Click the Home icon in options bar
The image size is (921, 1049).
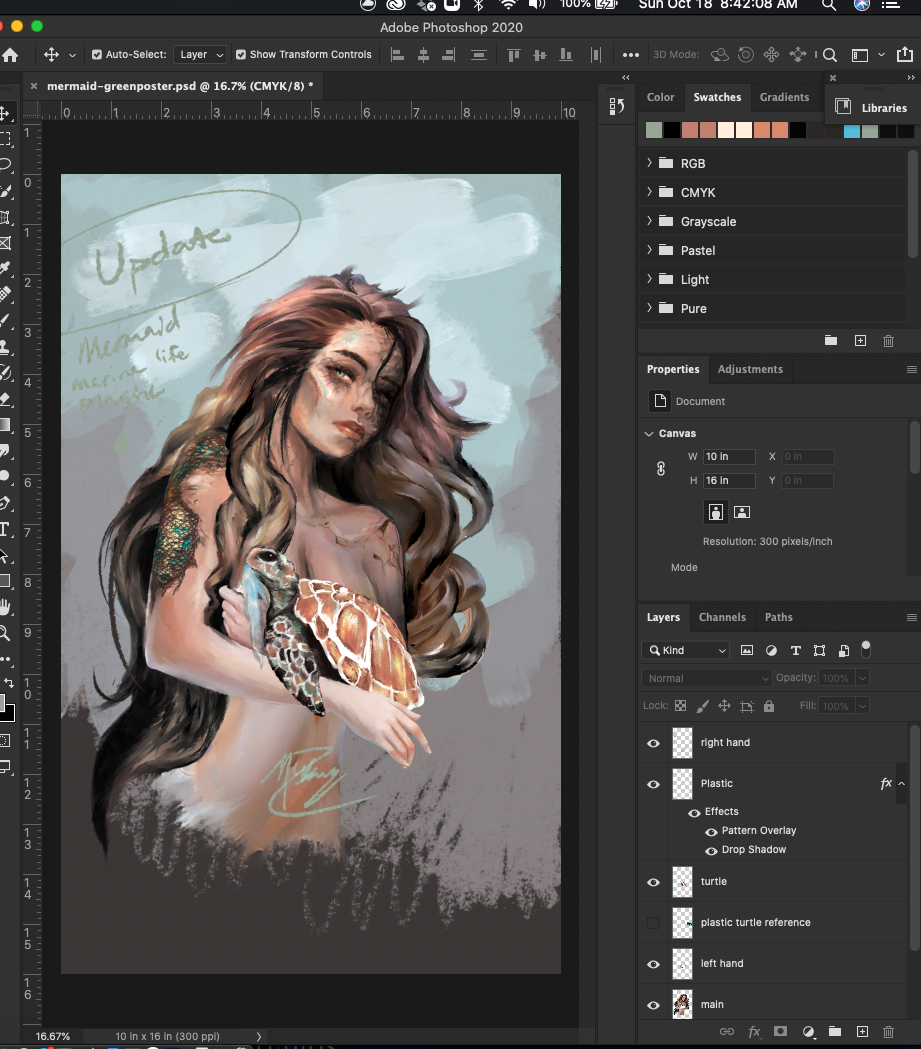(10, 55)
